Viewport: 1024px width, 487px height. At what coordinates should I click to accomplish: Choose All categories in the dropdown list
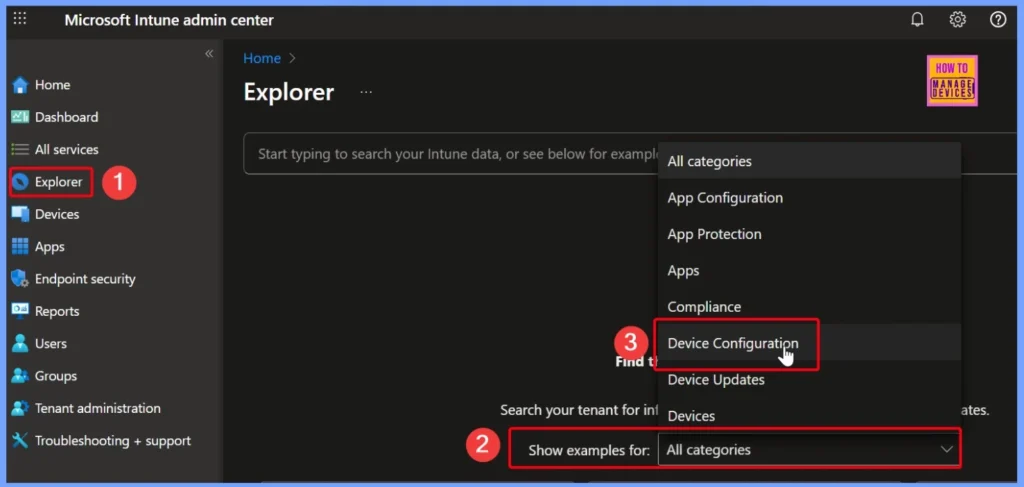pos(809,161)
